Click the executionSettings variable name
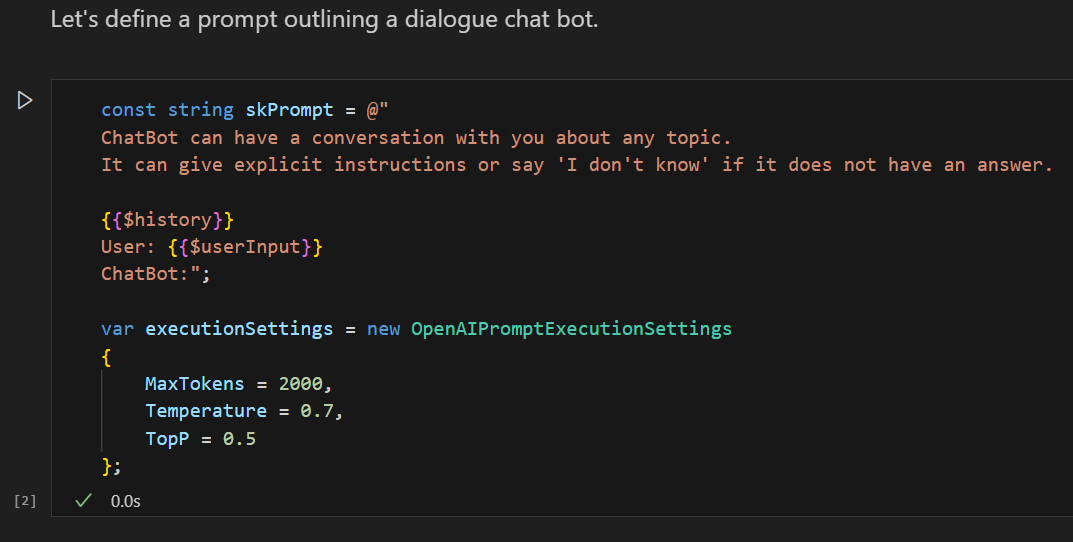The height and width of the screenshot is (542, 1073). point(239,328)
